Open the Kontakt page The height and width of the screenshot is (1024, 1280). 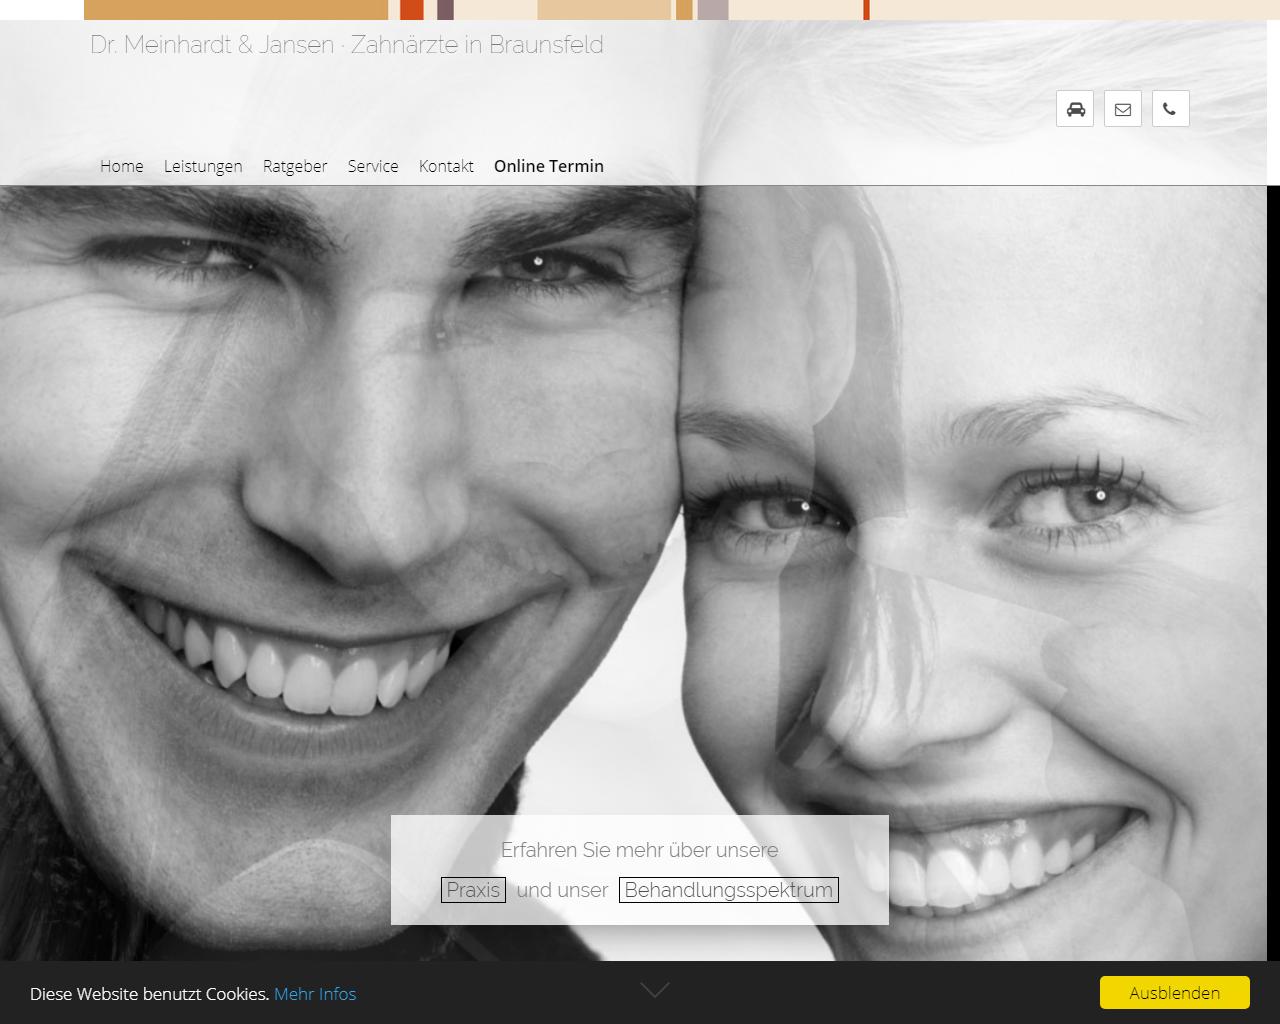pyautogui.click(x=446, y=166)
